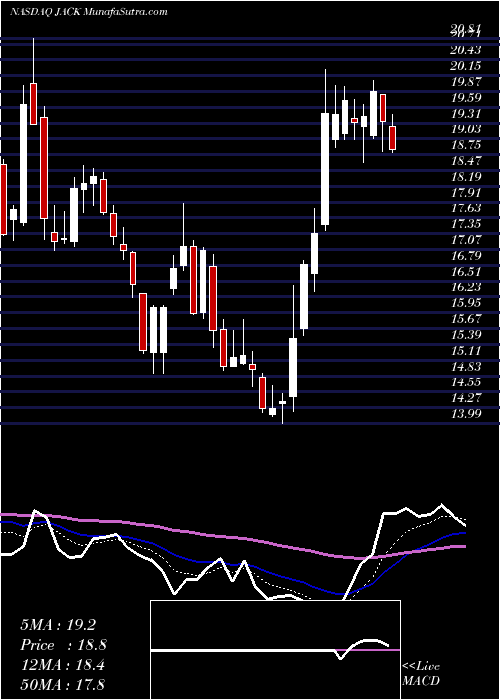This screenshot has width=500, height=700.
Task: Click the 15.39 axis value
Action: click(x=465, y=335)
